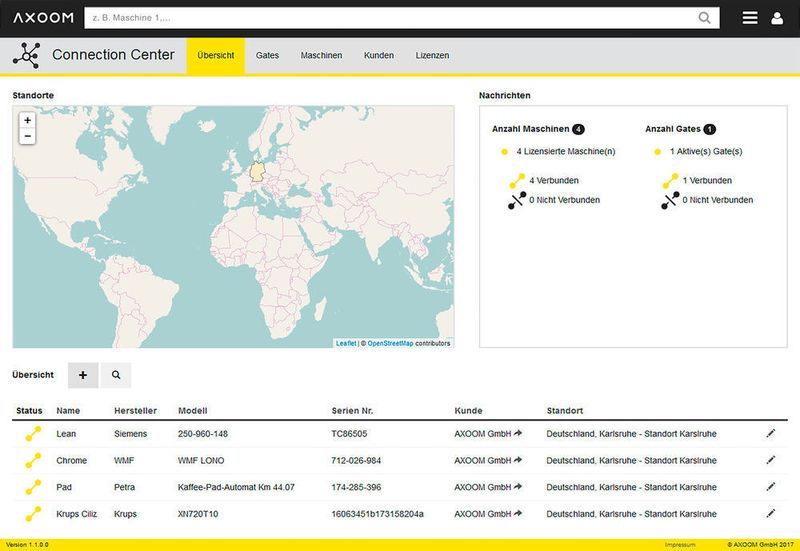Open the Kunden tab
This screenshot has width=800, height=551.
click(x=379, y=56)
